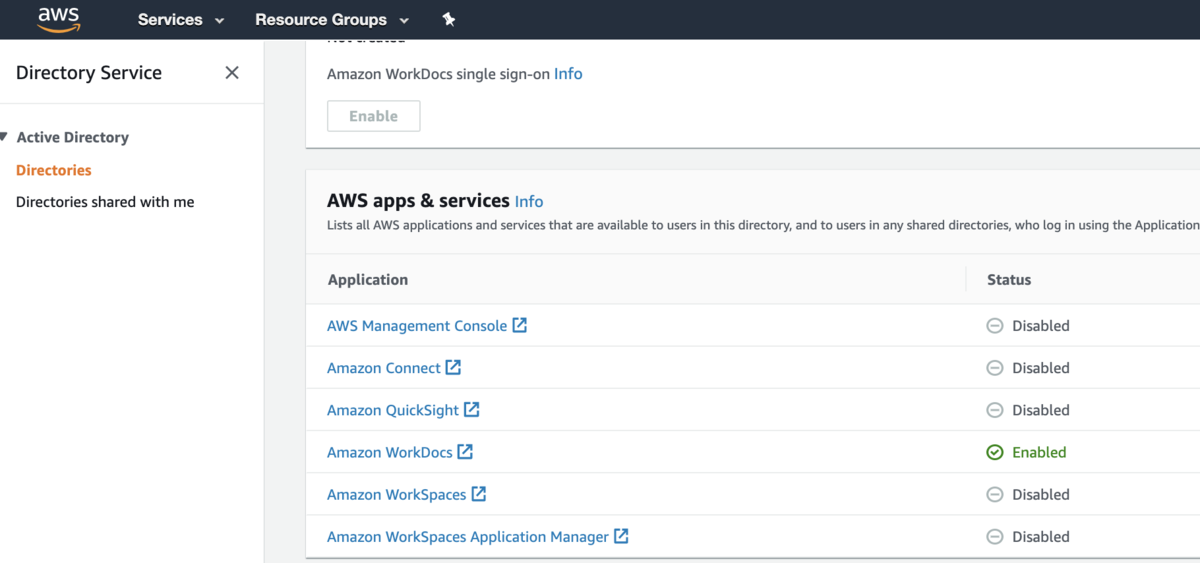Click external-link icon beside AWS Management Console
Viewport: 1200px width, 563px height.
coord(520,325)
